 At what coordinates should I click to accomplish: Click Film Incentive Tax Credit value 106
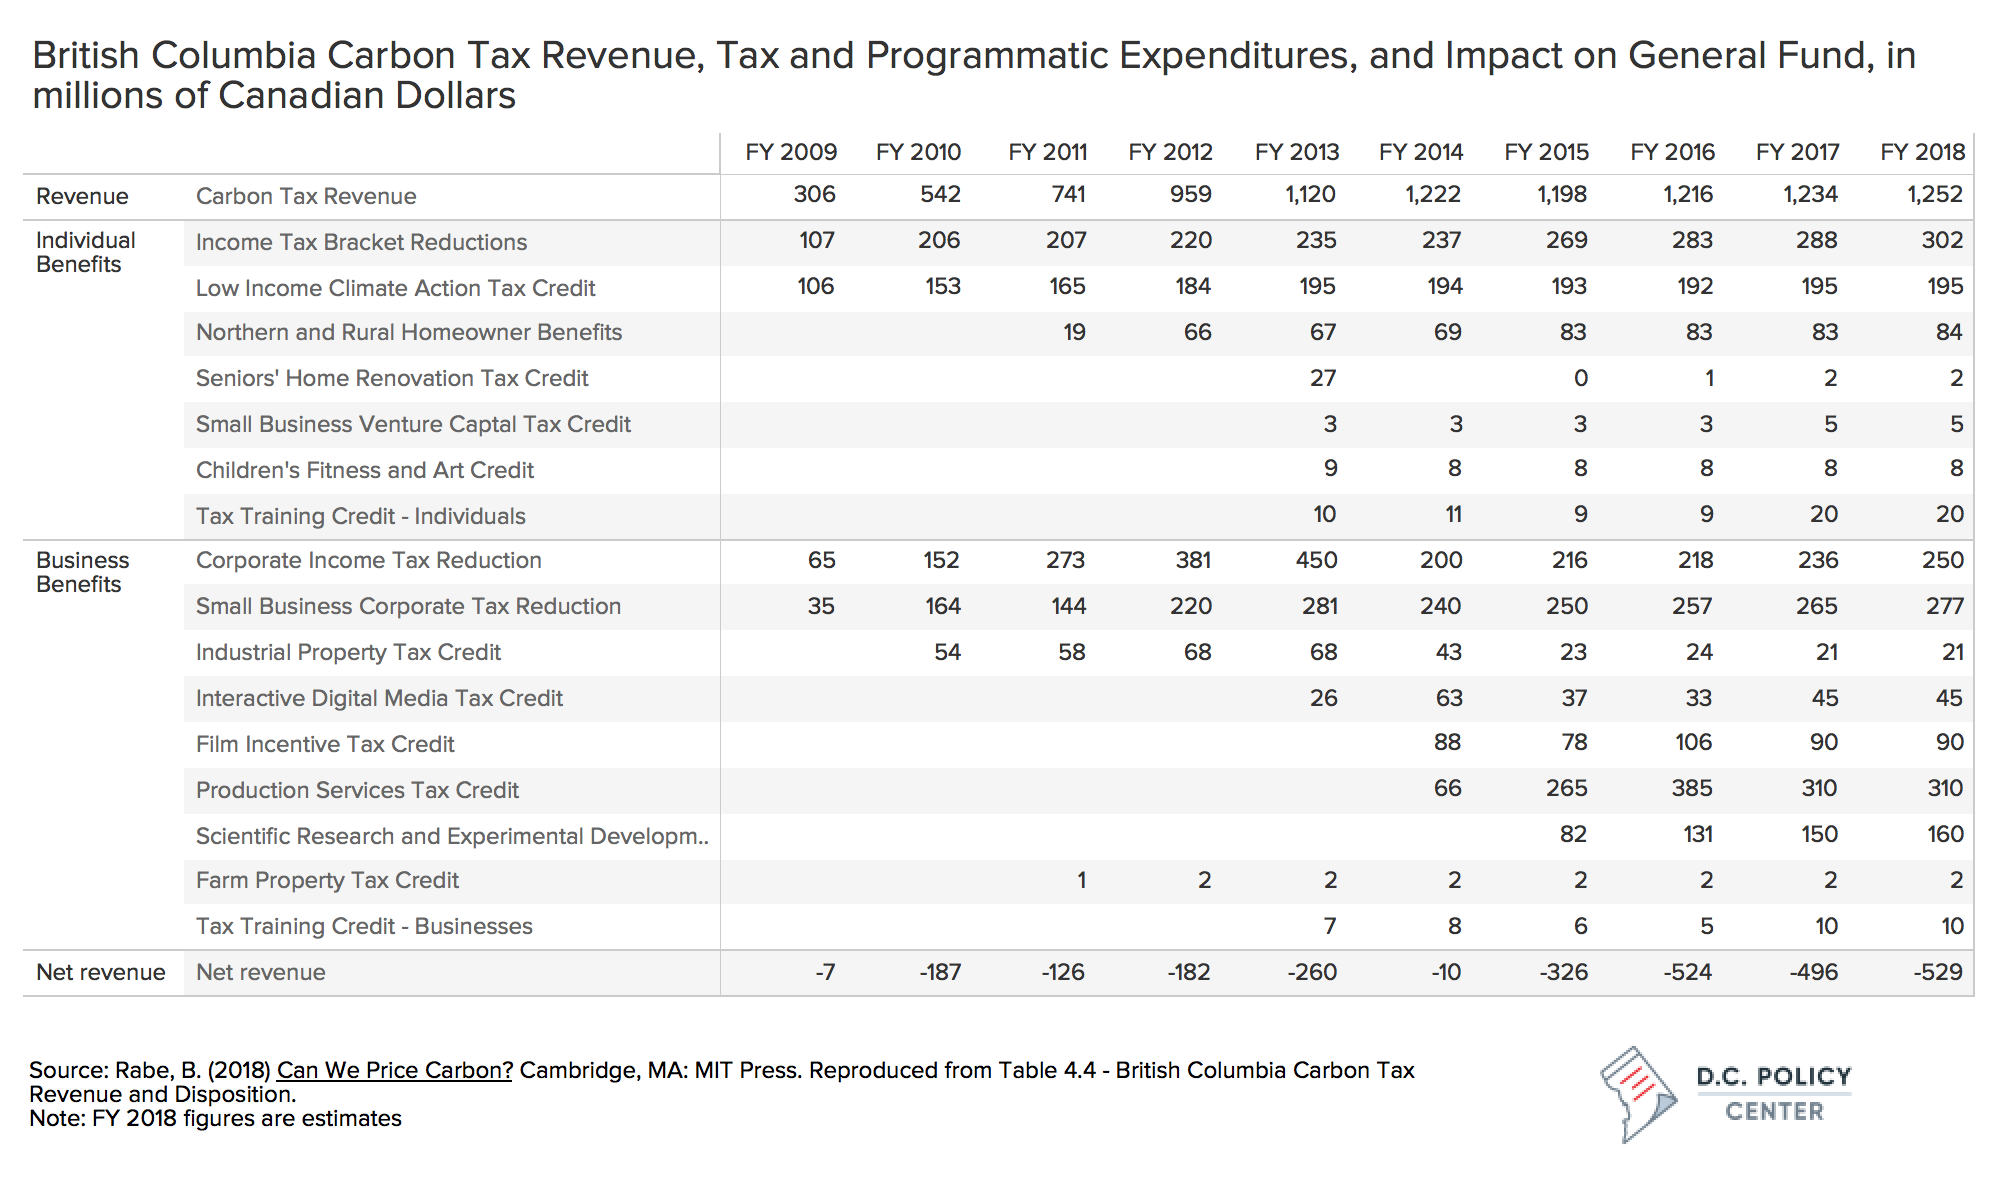tap(1694, 742)
